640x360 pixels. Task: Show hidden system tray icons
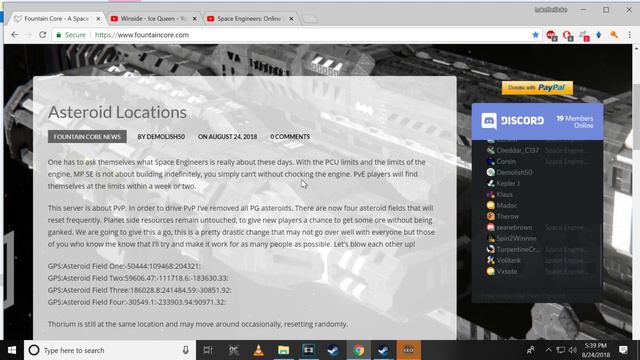[548, 350]
